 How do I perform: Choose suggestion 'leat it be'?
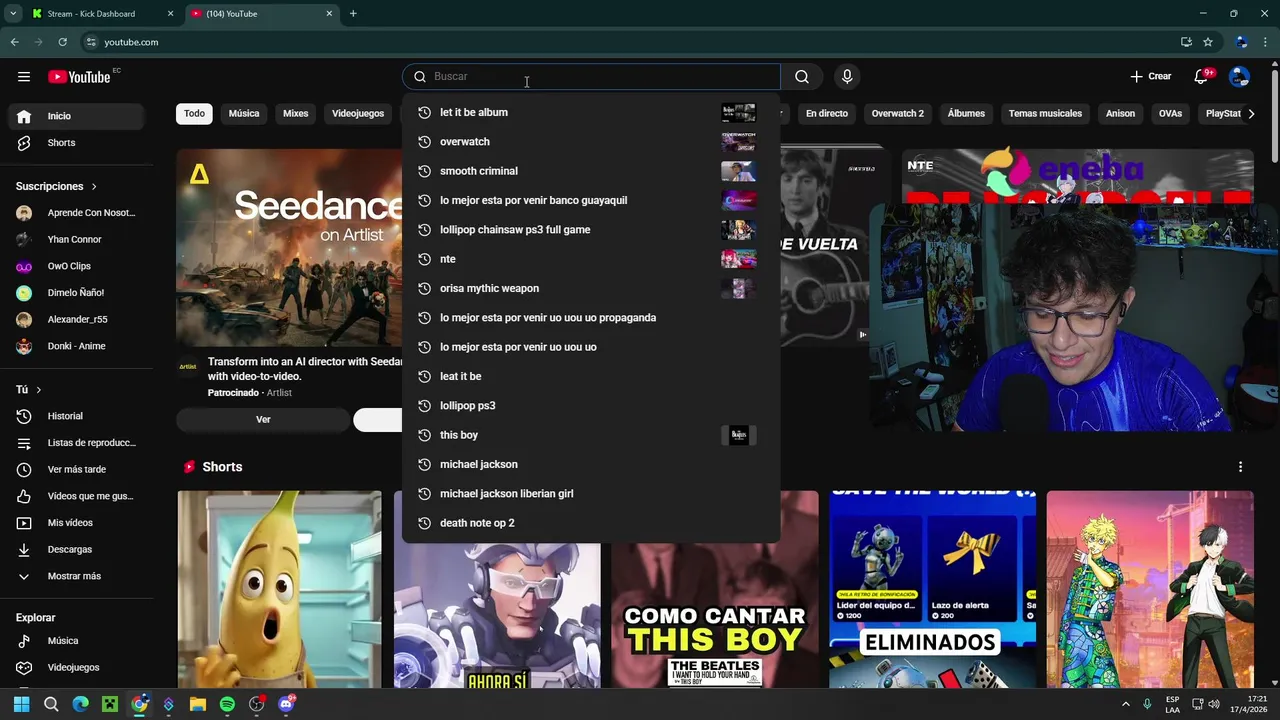coord(591,376)
